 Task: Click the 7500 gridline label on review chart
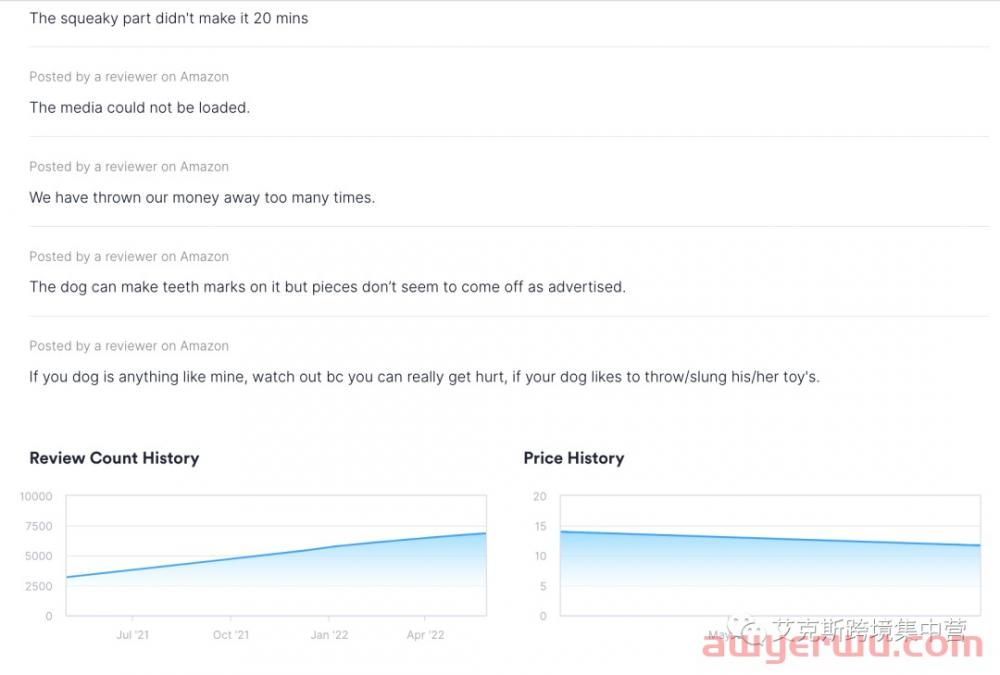(39, 526)
